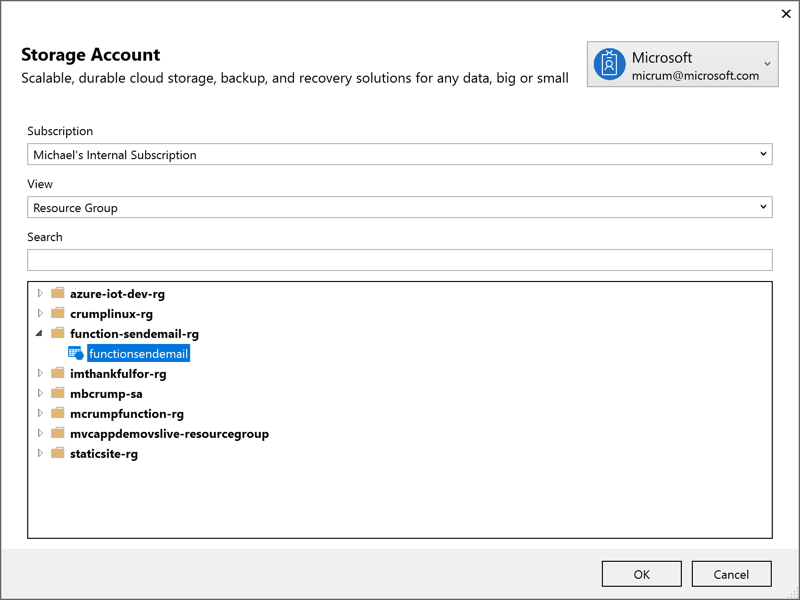Expand the mvcappdemovslive-resourcegroup node
The image size is (800, 600).
tap(40, 433)
